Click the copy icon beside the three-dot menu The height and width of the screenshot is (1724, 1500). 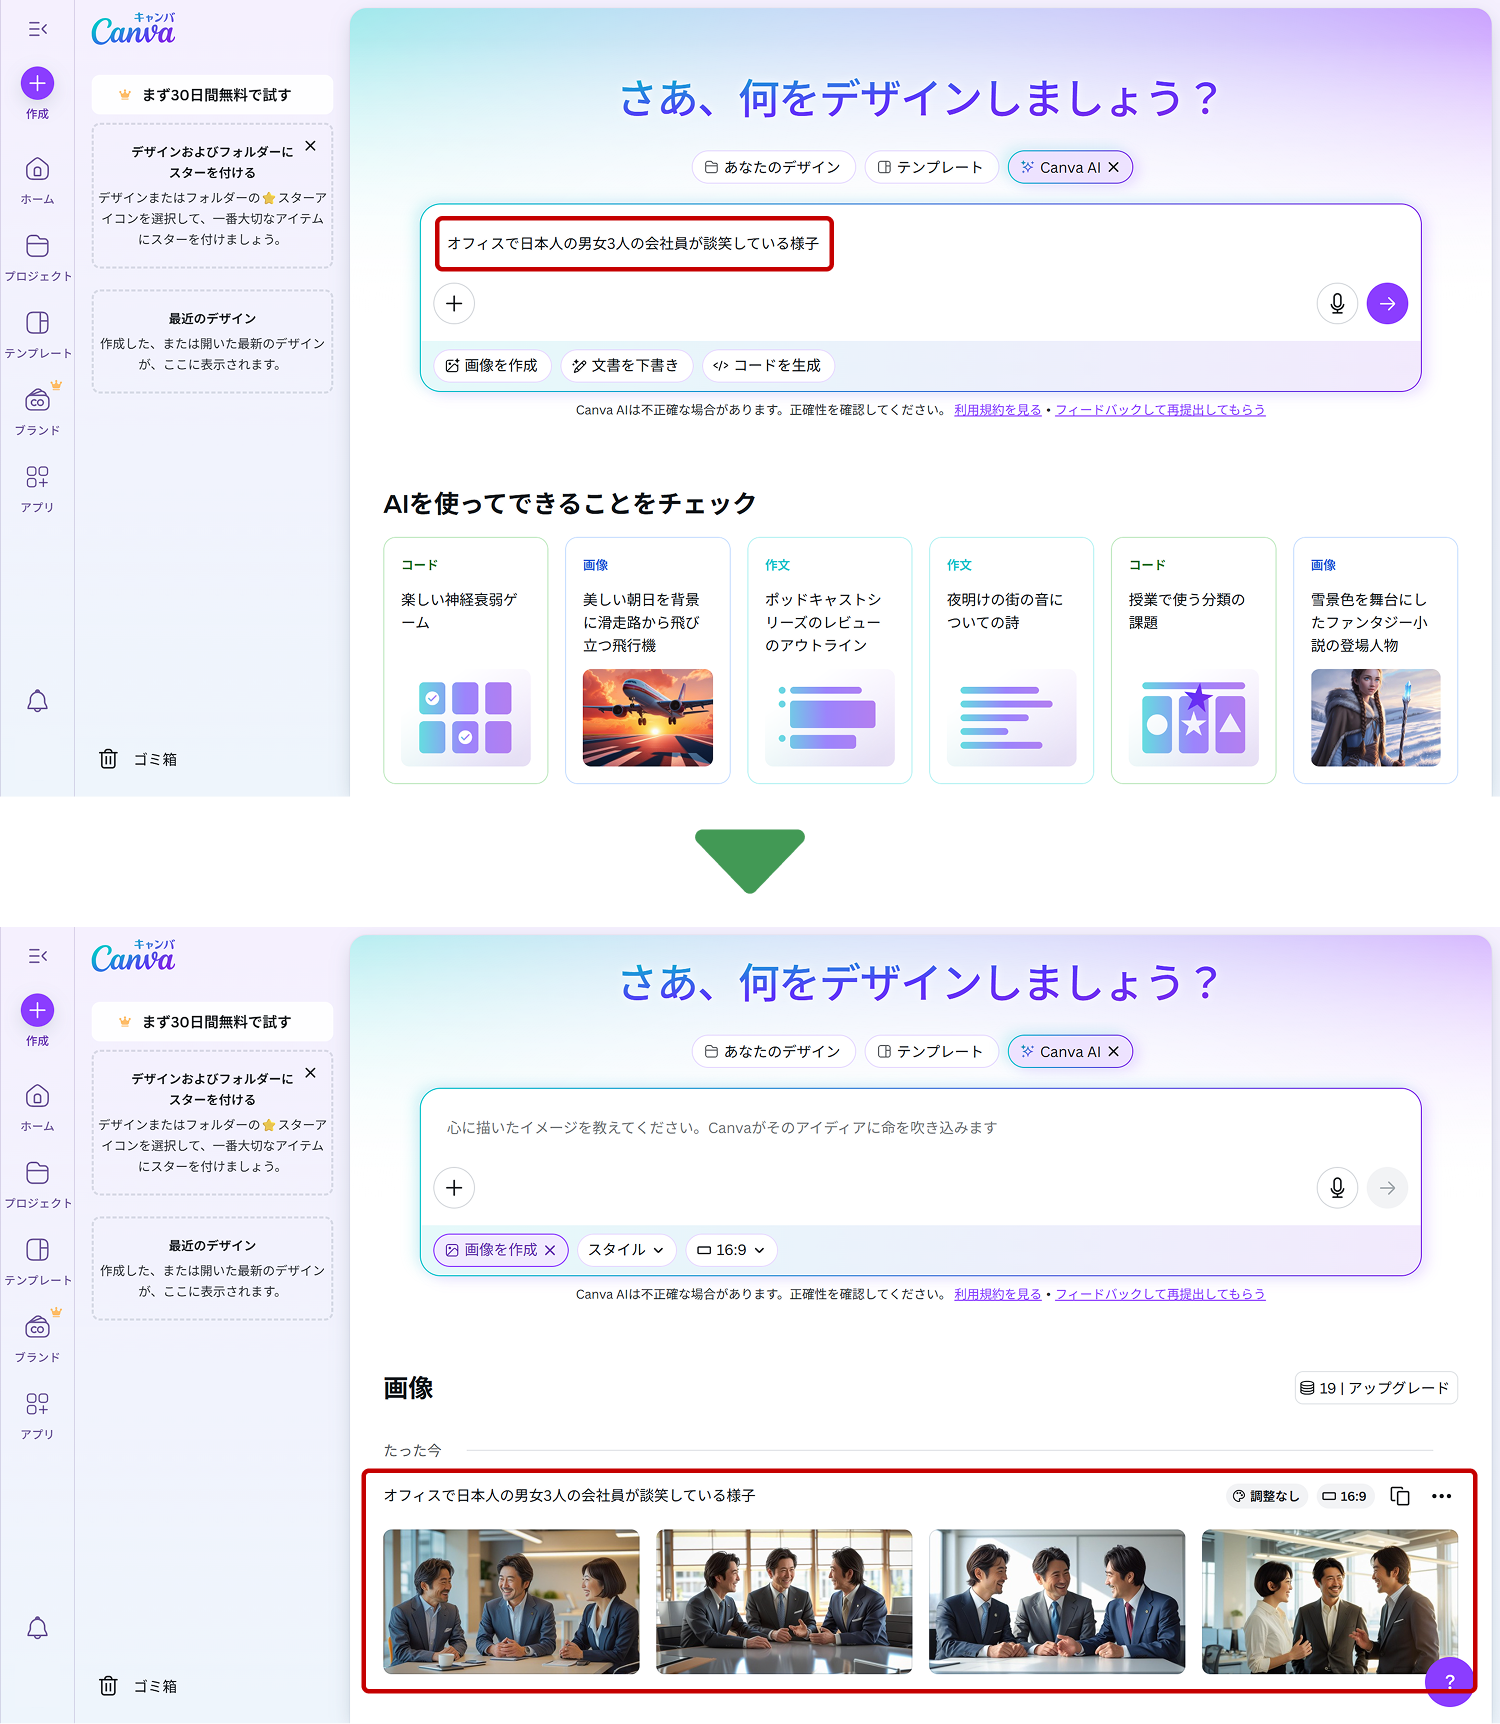point(1400,1496)
